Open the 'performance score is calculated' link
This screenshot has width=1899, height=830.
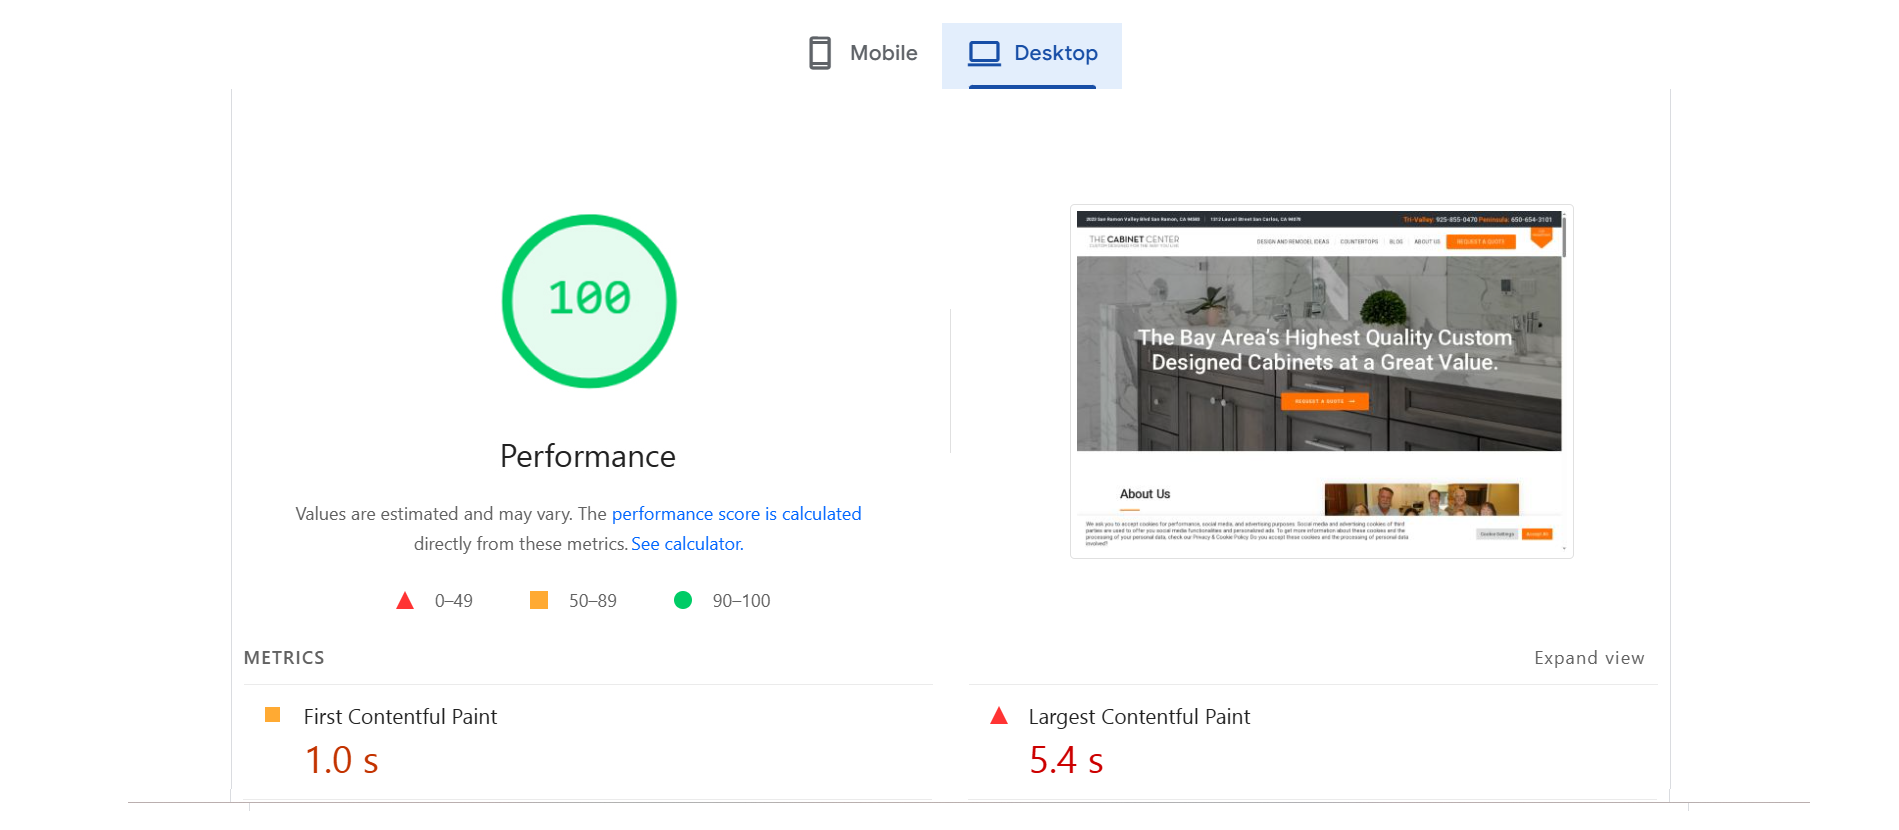(736, 514)
